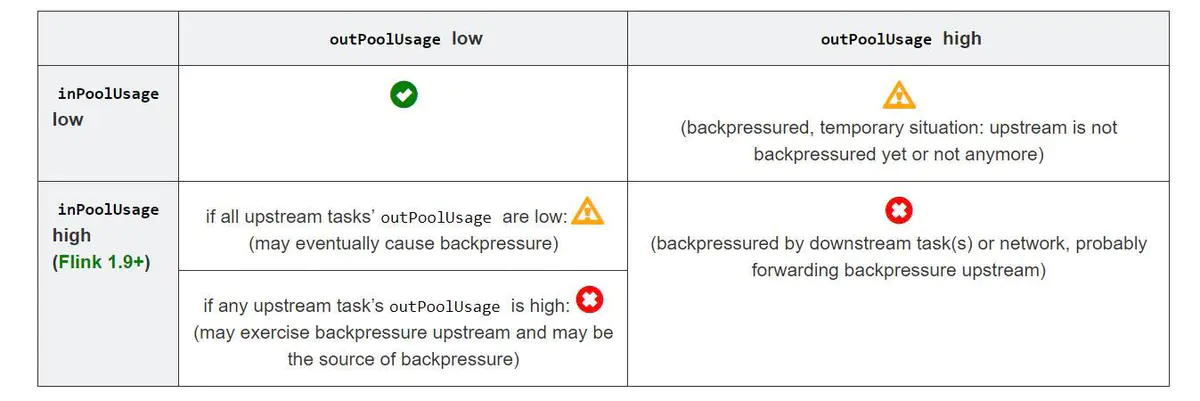1200x401 pixels.
Task: Select the 'outPoolUsage high' column header
Action: tap(900, 39)
